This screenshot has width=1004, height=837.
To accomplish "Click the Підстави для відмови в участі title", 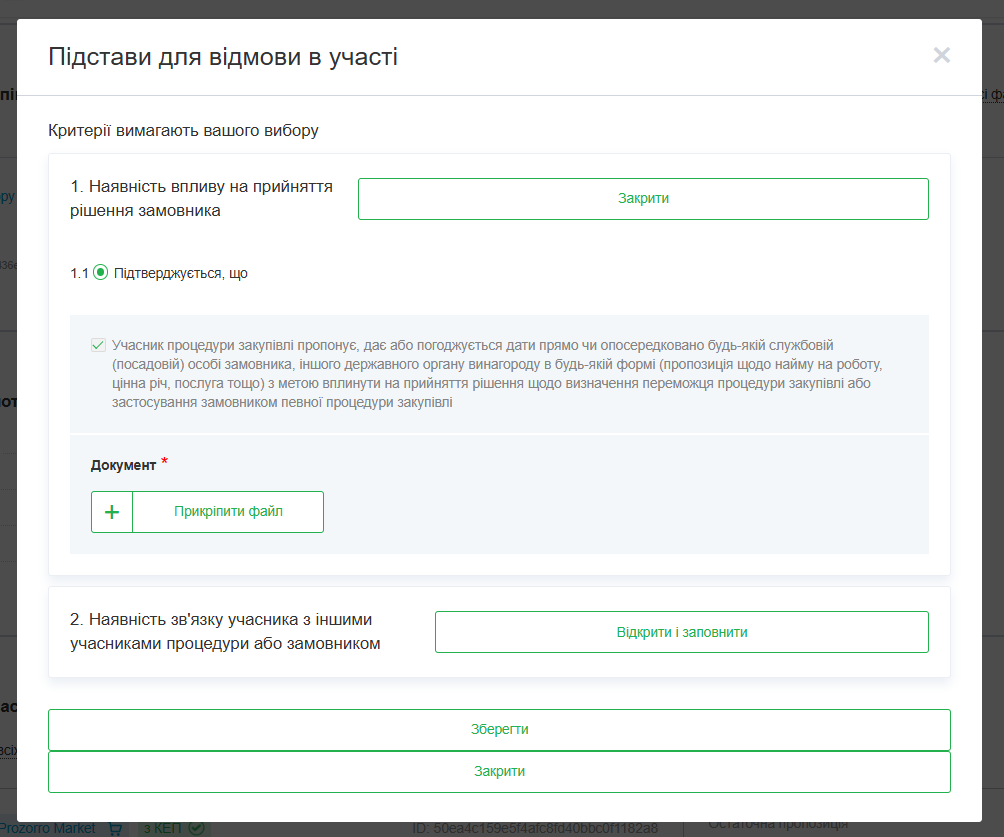I will pyautogui.click(x=223, y=57).
